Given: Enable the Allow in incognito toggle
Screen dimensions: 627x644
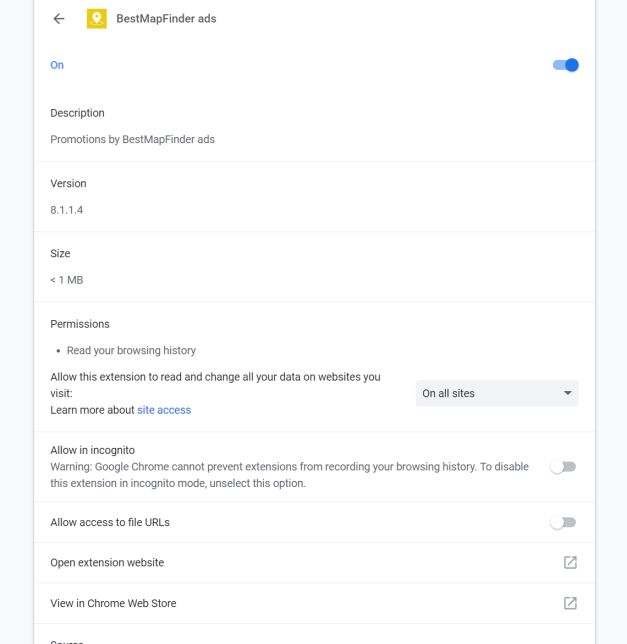Looking at the screenshot, I should coord(563,467).
